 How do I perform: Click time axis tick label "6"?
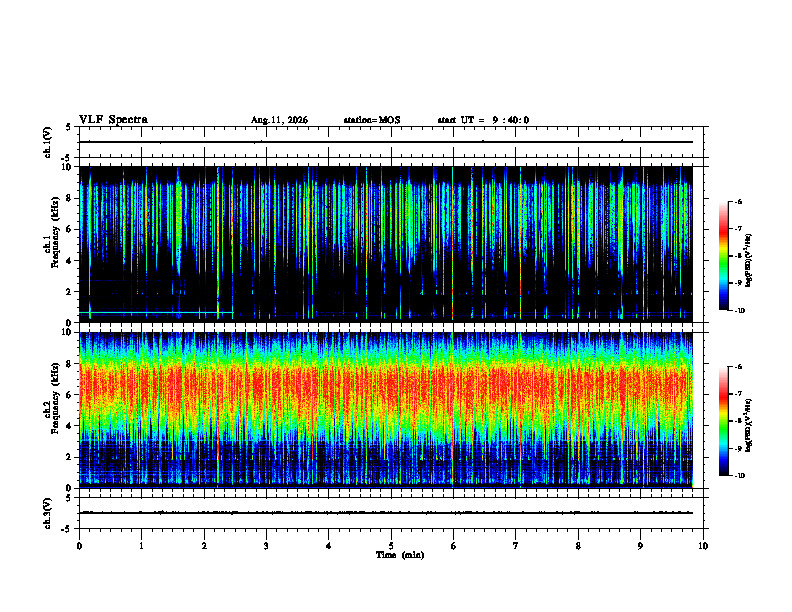click(x=454, y=546)
